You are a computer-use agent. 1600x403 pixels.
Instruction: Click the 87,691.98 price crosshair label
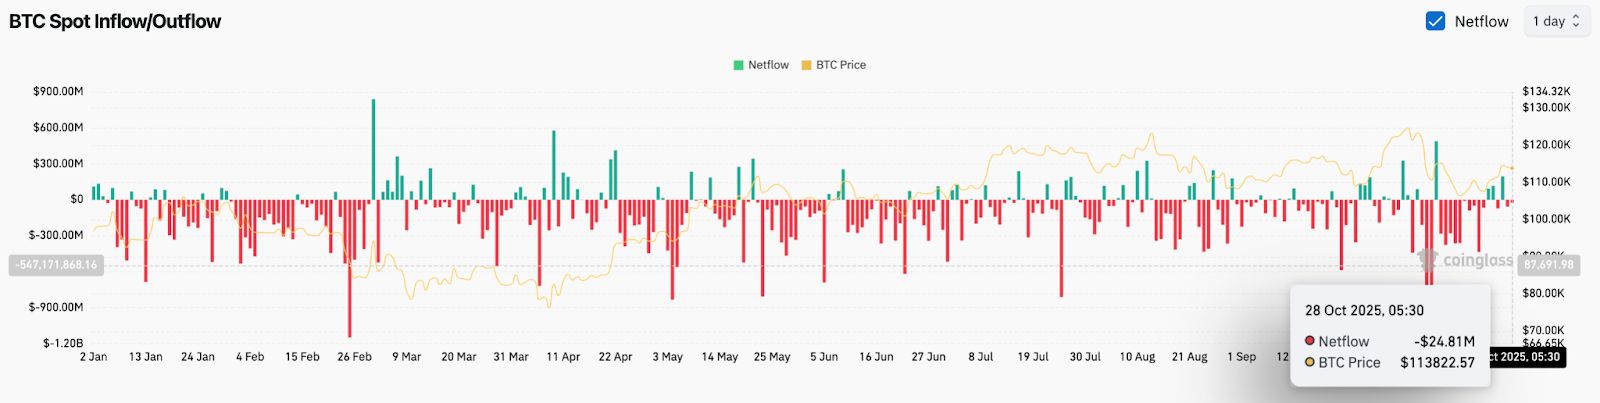tap(1549, 265)
